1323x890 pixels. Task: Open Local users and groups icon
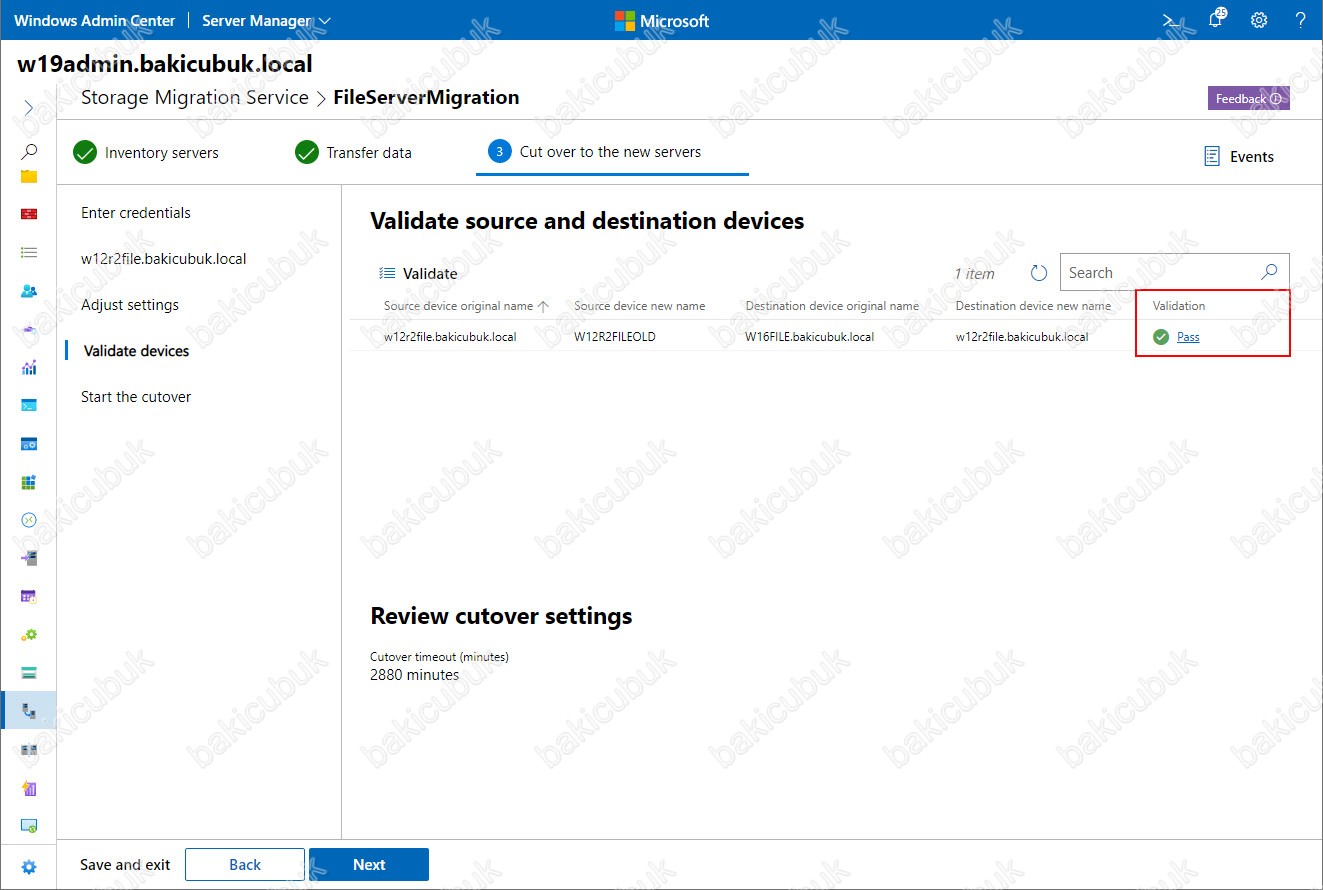click(29, 291)
